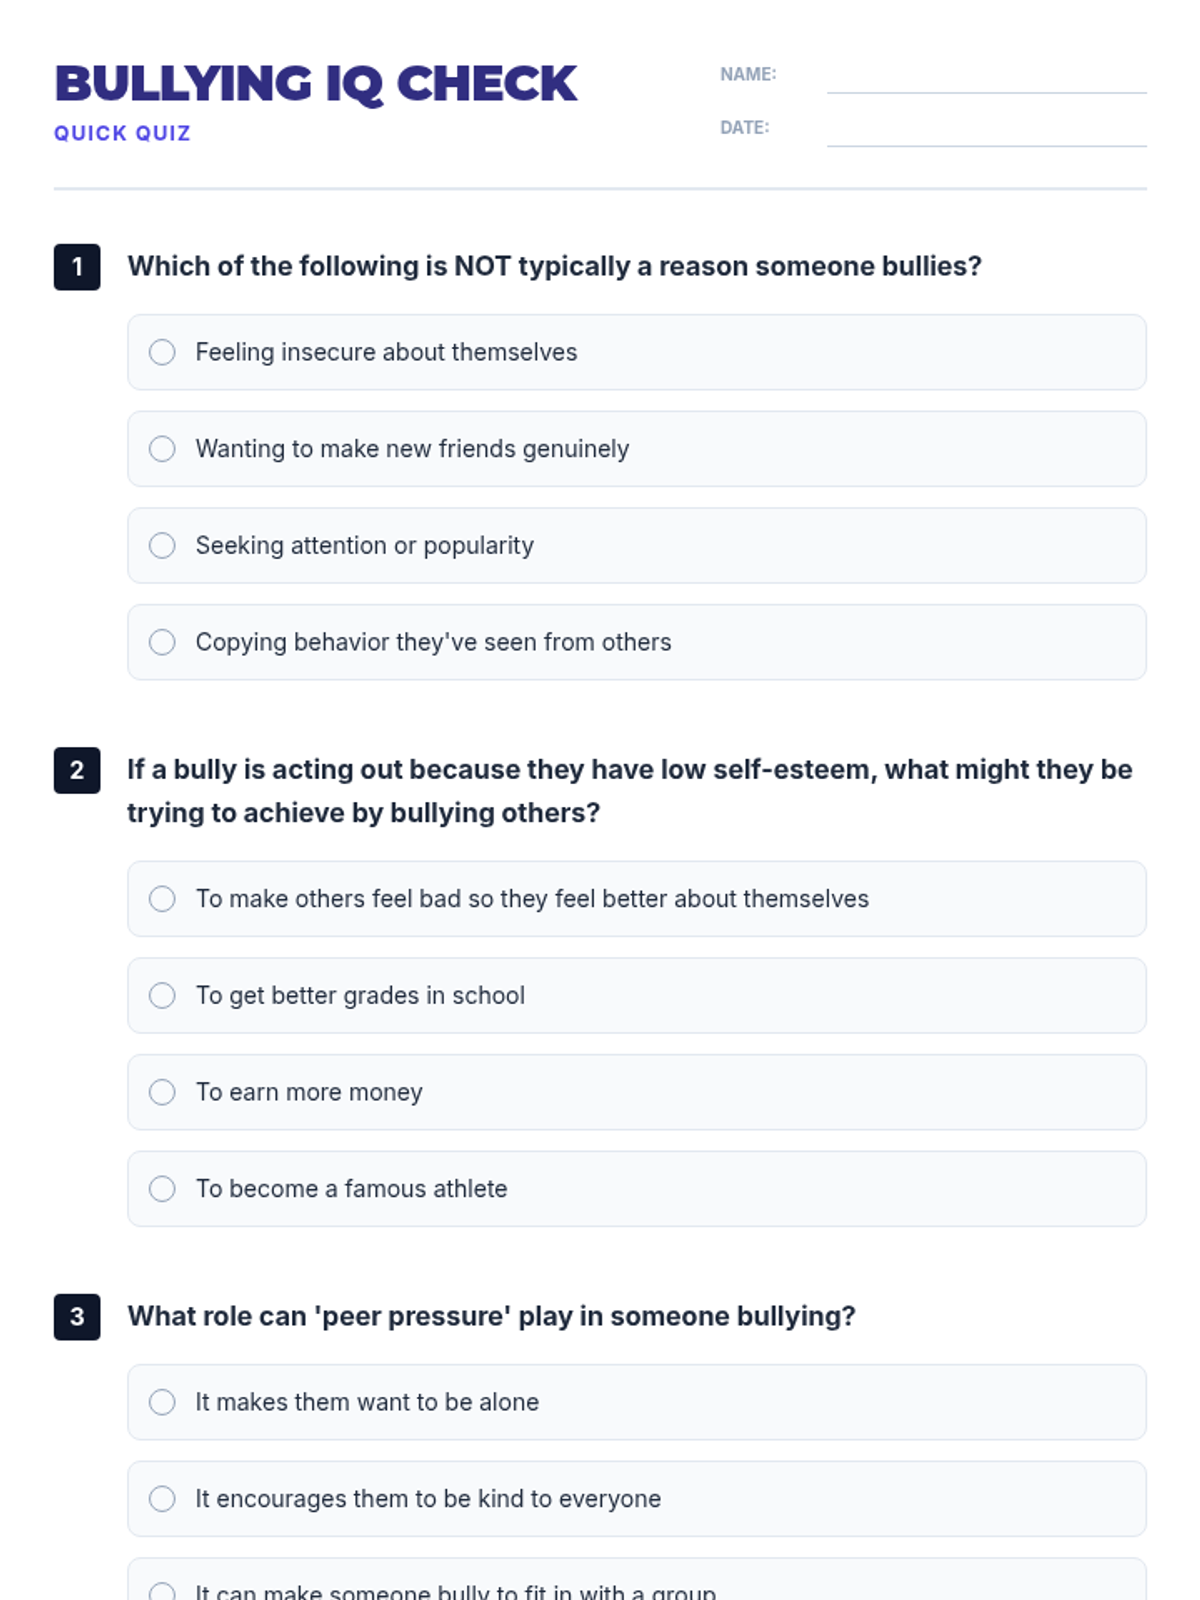Select "Seeking attention or popularity" option
Viewport: 1200px width, 1600px height.
pos(162,545)
